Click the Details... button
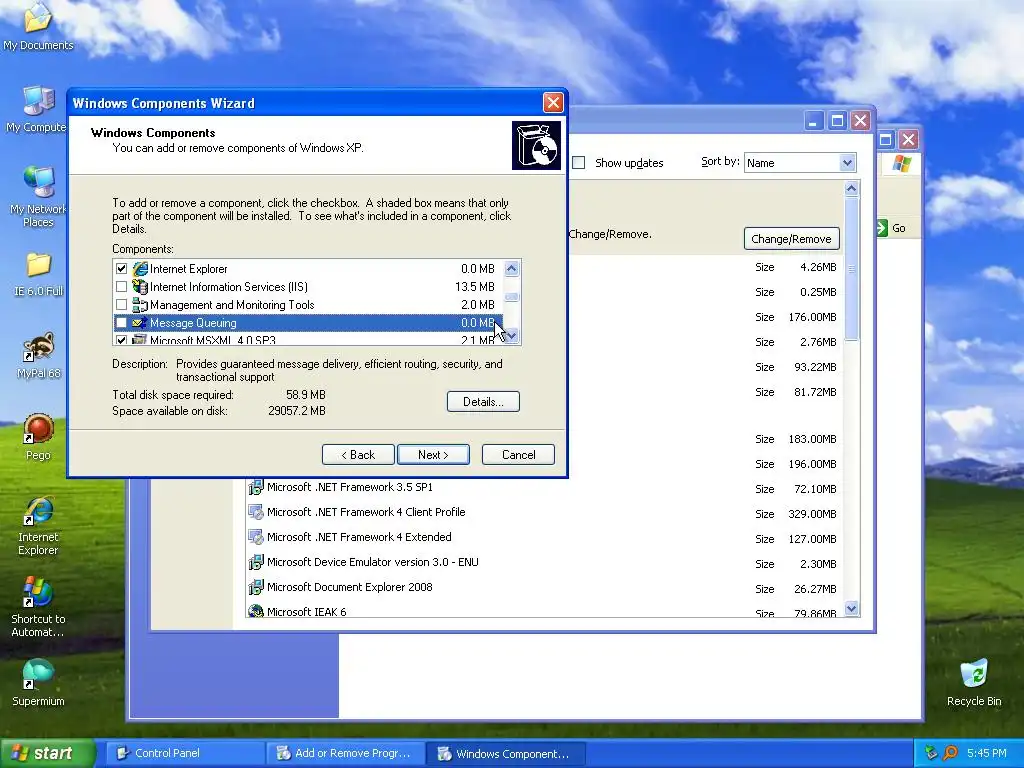 pos(483,402)
